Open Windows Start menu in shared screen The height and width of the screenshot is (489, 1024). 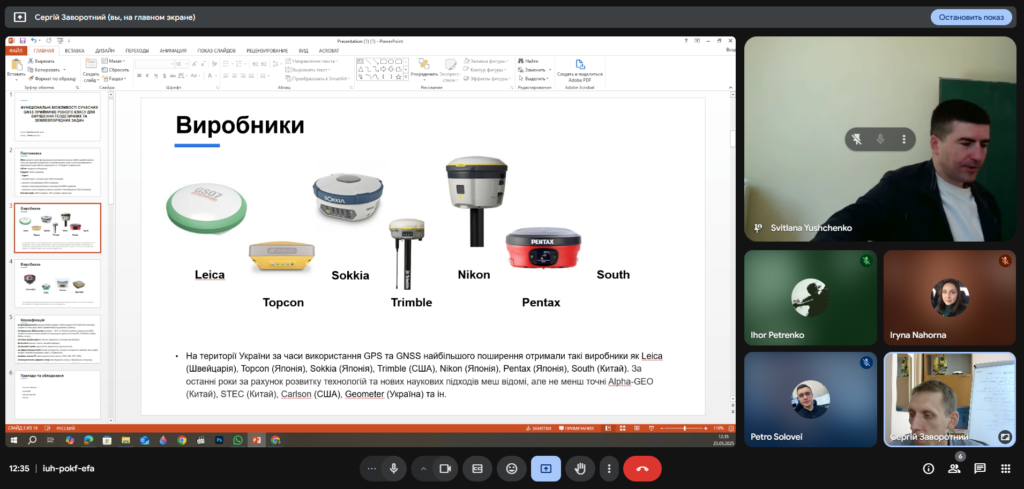[13, 440]
